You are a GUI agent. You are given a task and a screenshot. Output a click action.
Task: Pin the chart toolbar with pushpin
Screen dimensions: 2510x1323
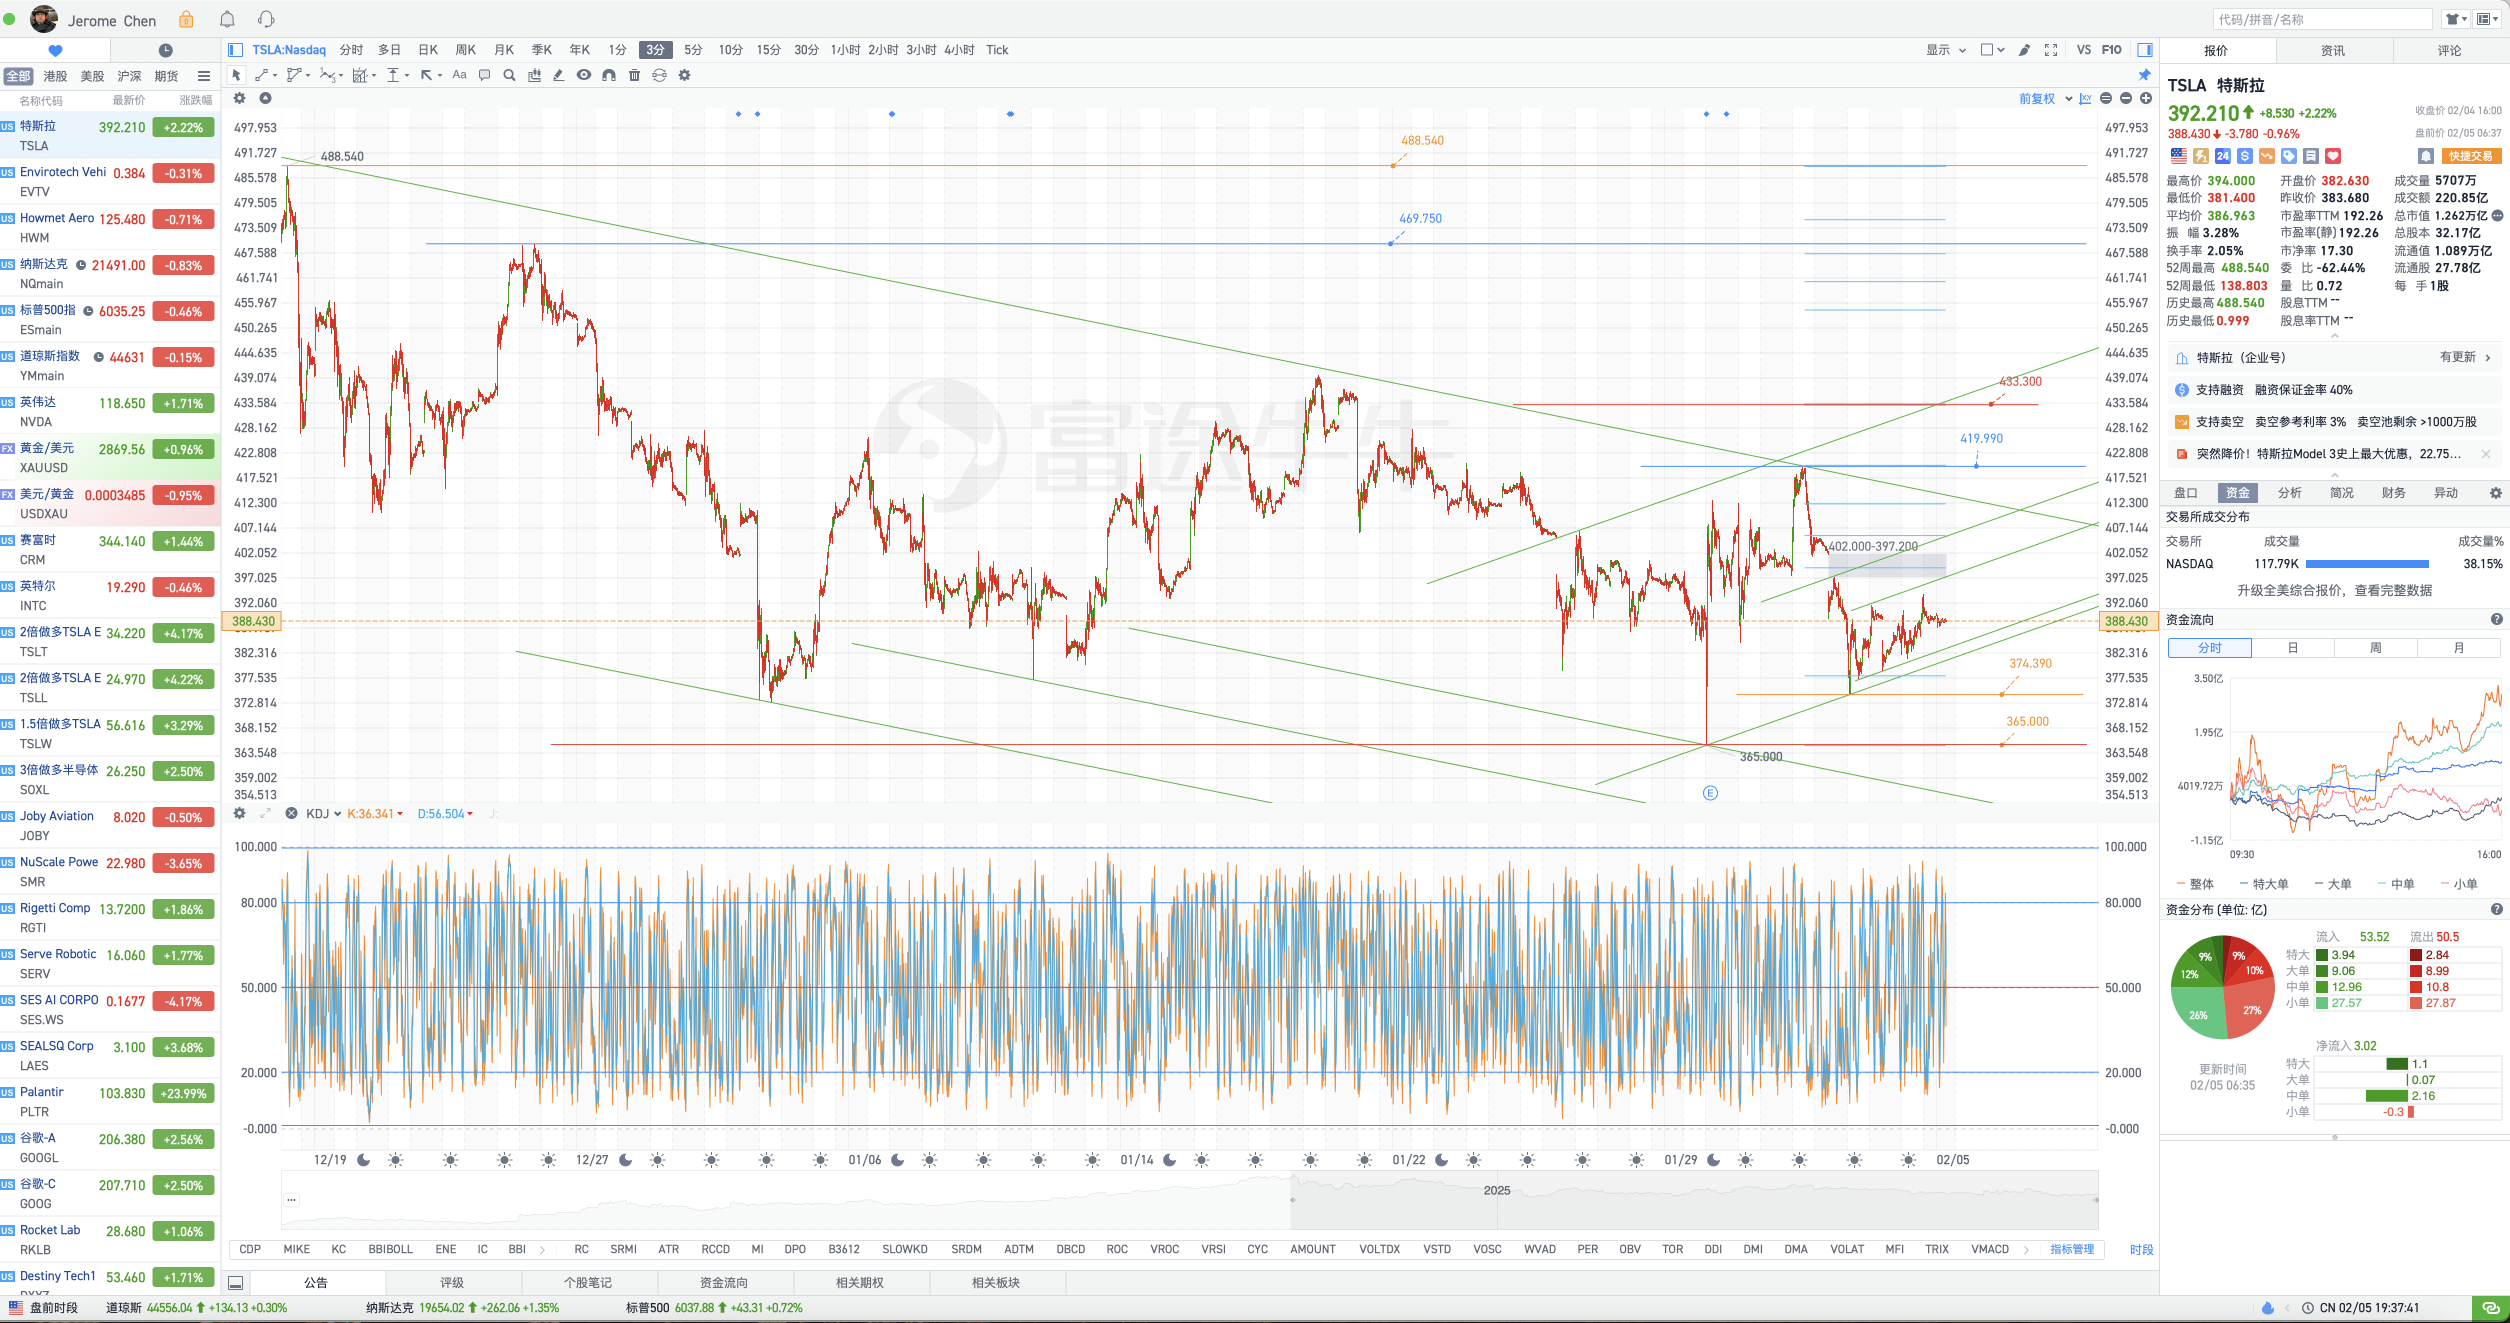(2145, 75)
